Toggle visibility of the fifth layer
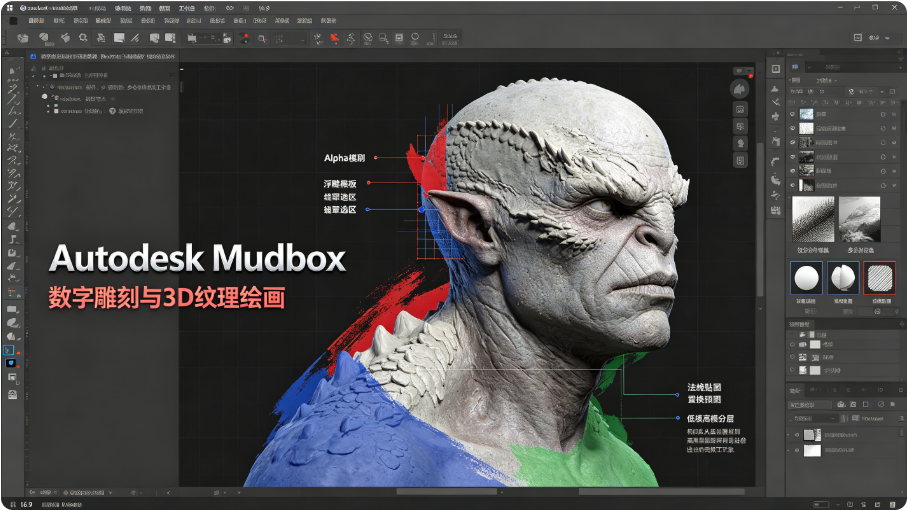Image resolution: width=907 pixels, height=510 pixels. pos(792,171)
